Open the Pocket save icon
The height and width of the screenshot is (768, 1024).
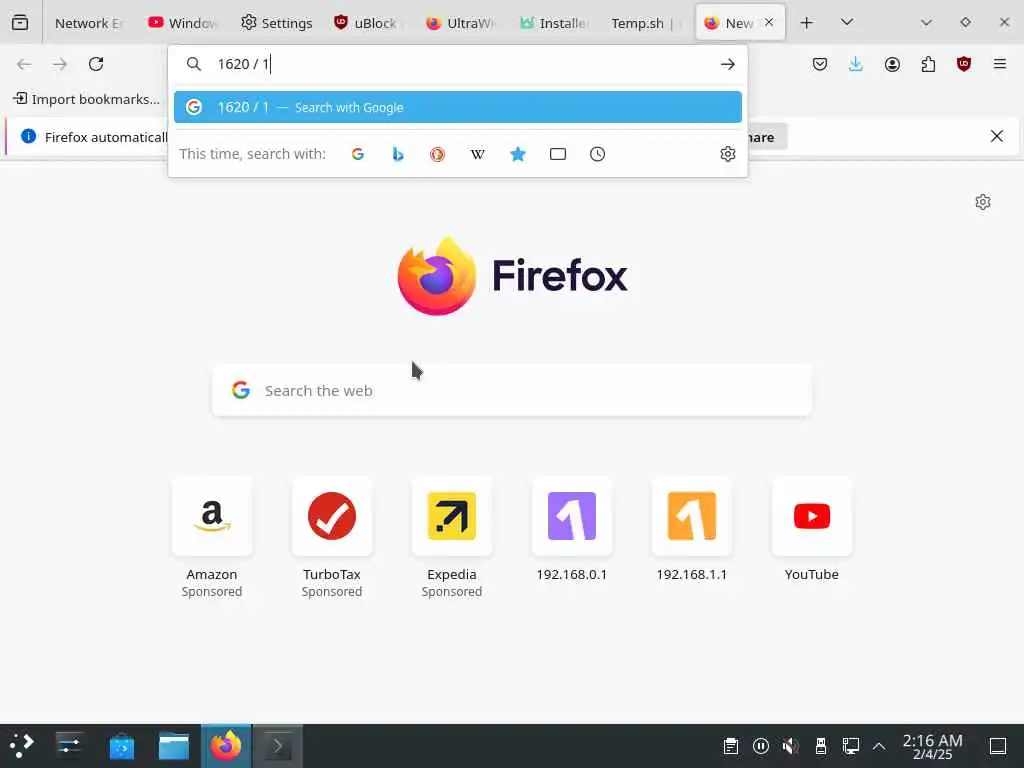point(820,64)
